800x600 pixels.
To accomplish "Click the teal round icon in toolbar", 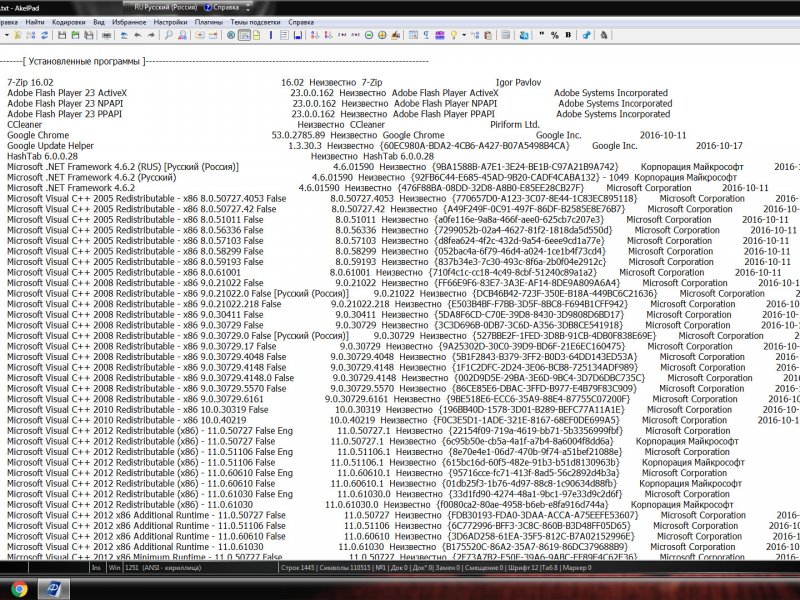I will pos(231,35).
